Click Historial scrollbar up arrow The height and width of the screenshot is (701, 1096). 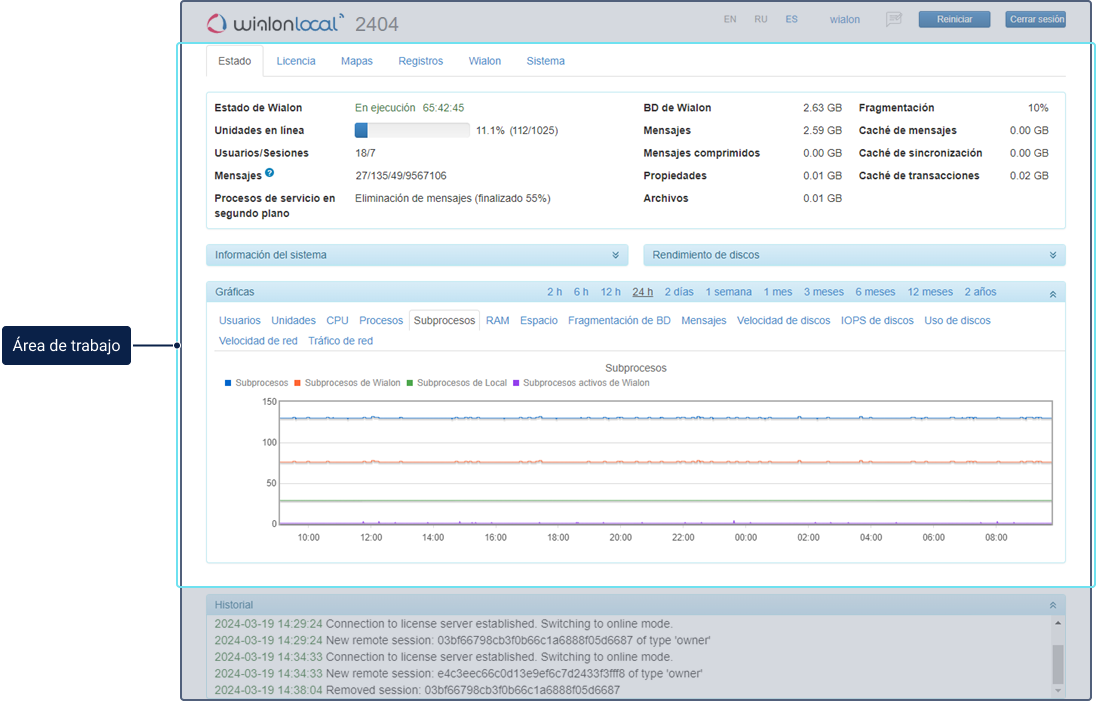tap(1058, 623)
